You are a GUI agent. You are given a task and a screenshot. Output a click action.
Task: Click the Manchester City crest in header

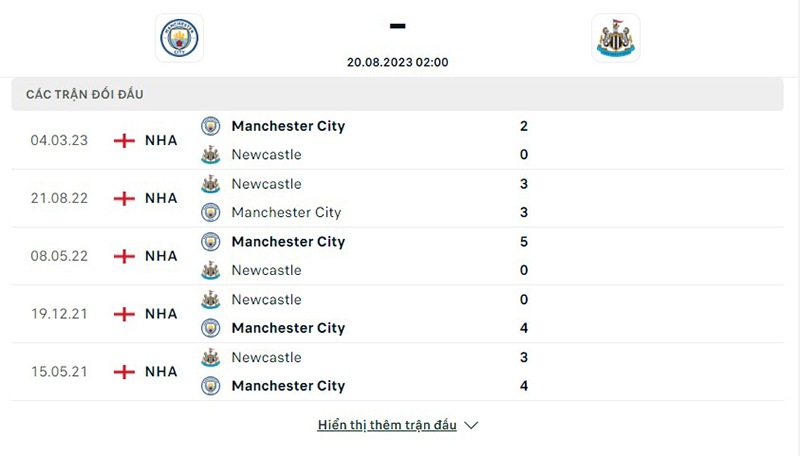pos(180,38)
